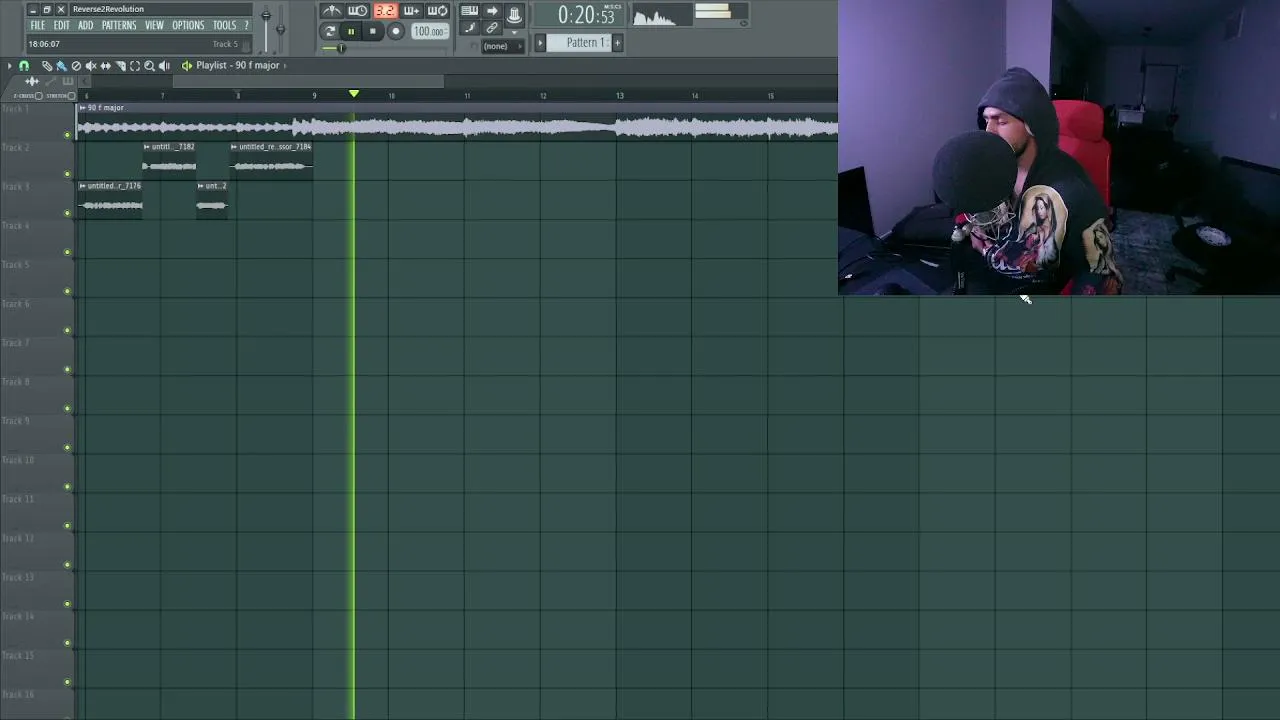The width and height of the screenshot is (1280, 720).
Task: Select the Mute tool in playlist toolbar
Action: tap(91, 66)
